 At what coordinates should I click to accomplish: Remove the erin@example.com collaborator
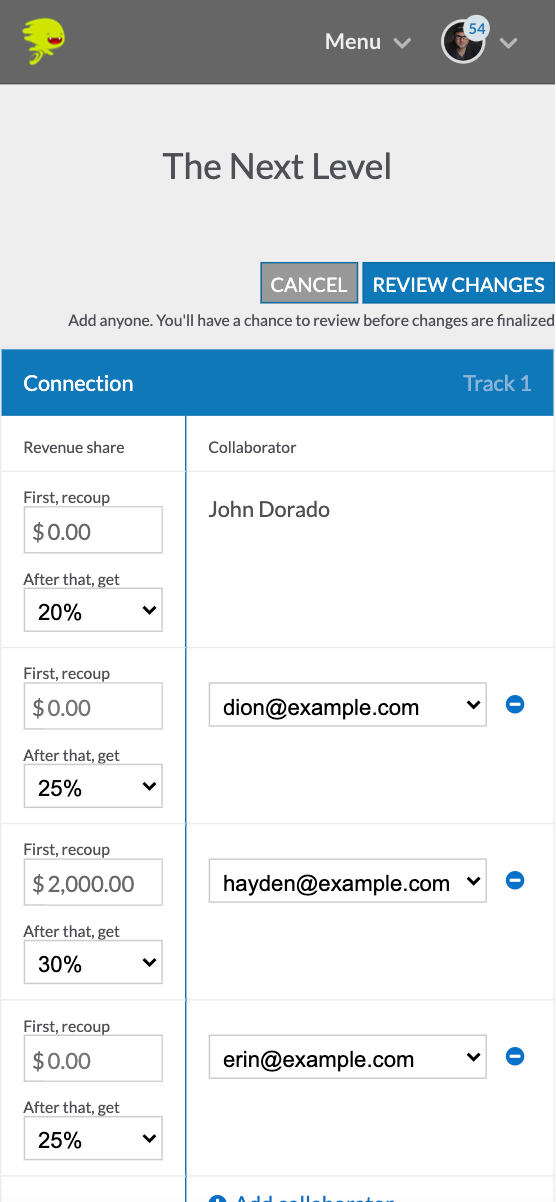[x=515, y=1056]
